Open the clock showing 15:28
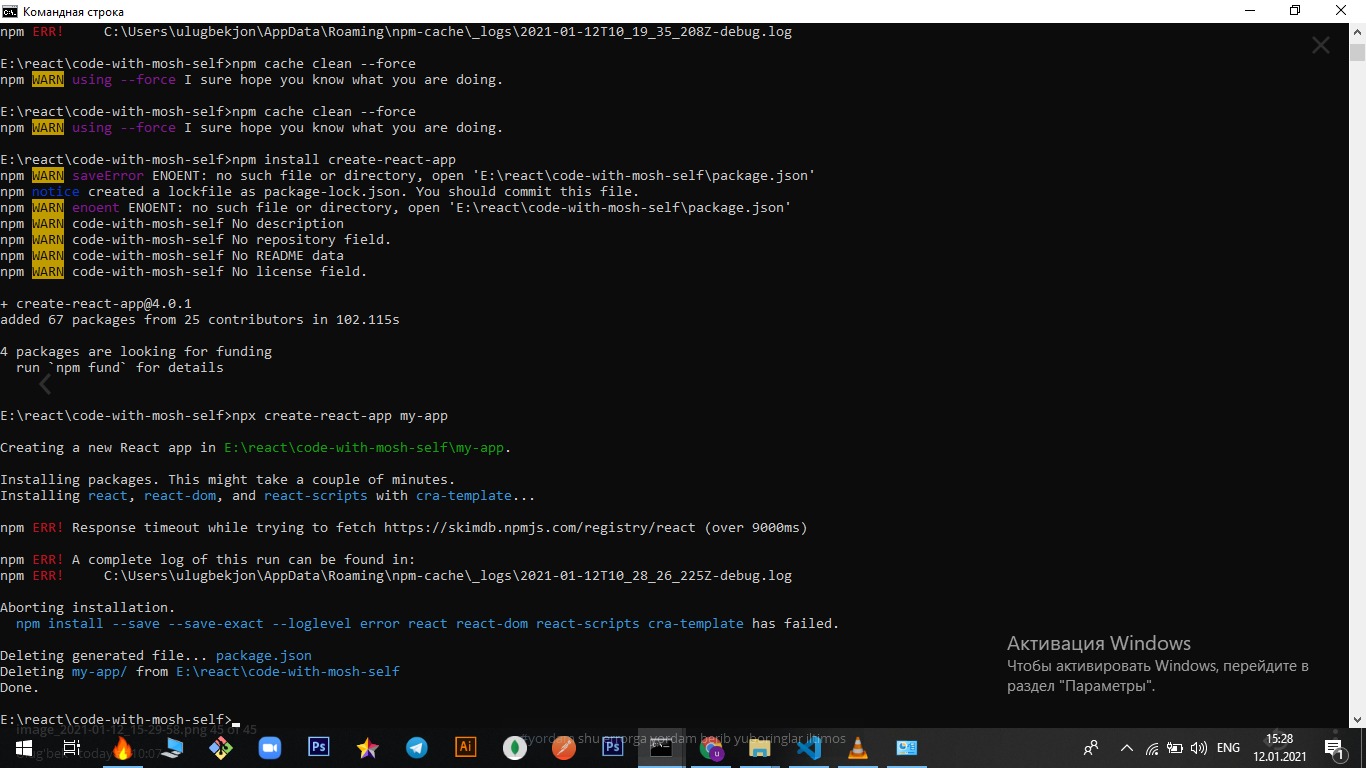The width and height of the screenshot is (1366, 768). coord(1279,747)
